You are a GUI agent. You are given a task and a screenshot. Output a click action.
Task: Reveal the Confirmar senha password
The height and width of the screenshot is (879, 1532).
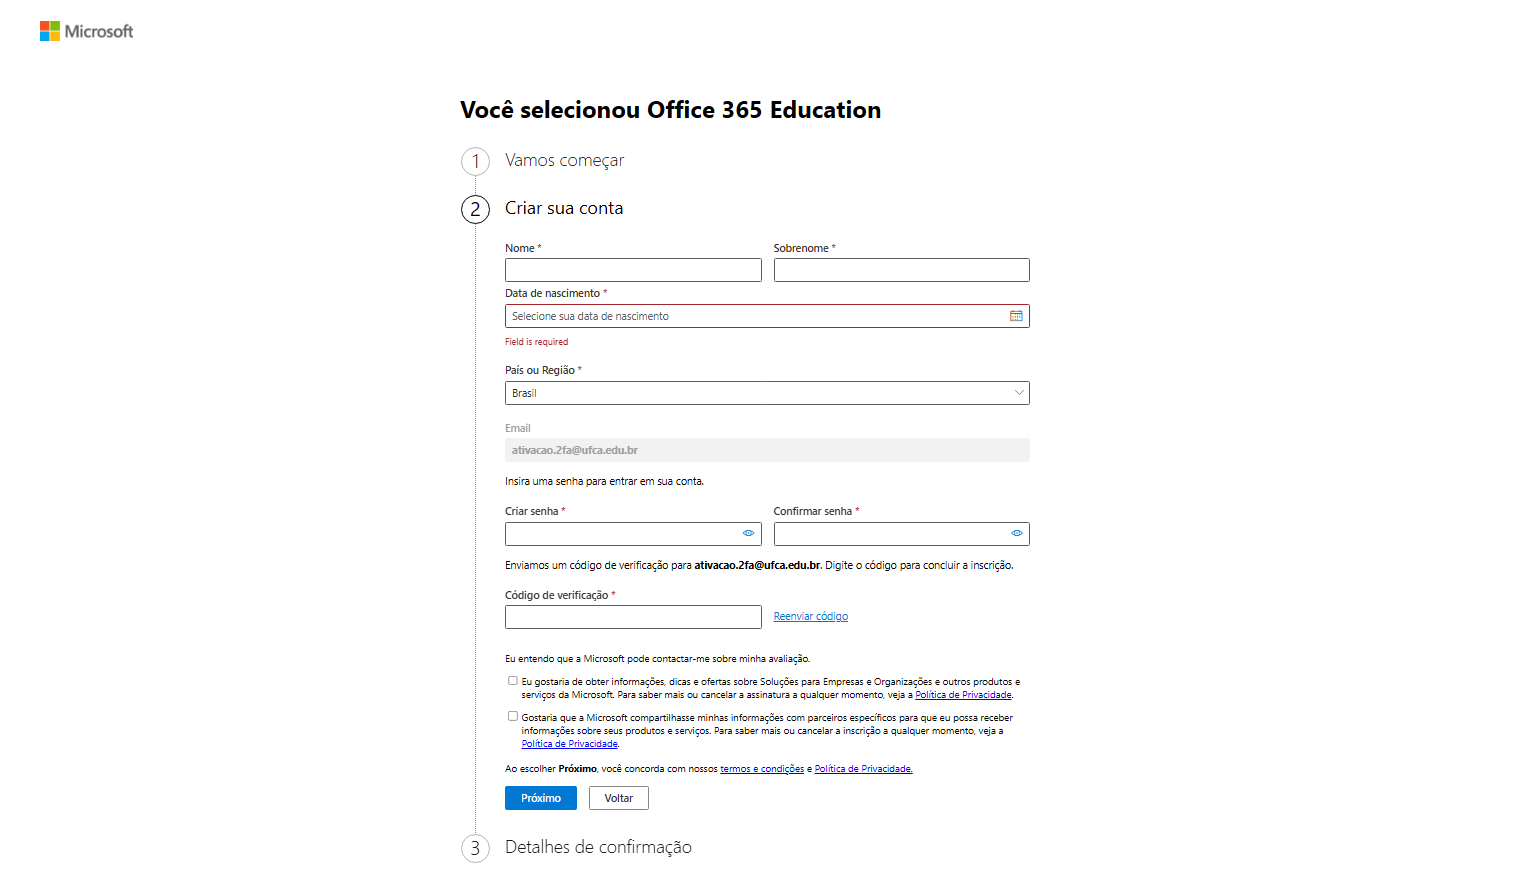[x=1016, y=534]
